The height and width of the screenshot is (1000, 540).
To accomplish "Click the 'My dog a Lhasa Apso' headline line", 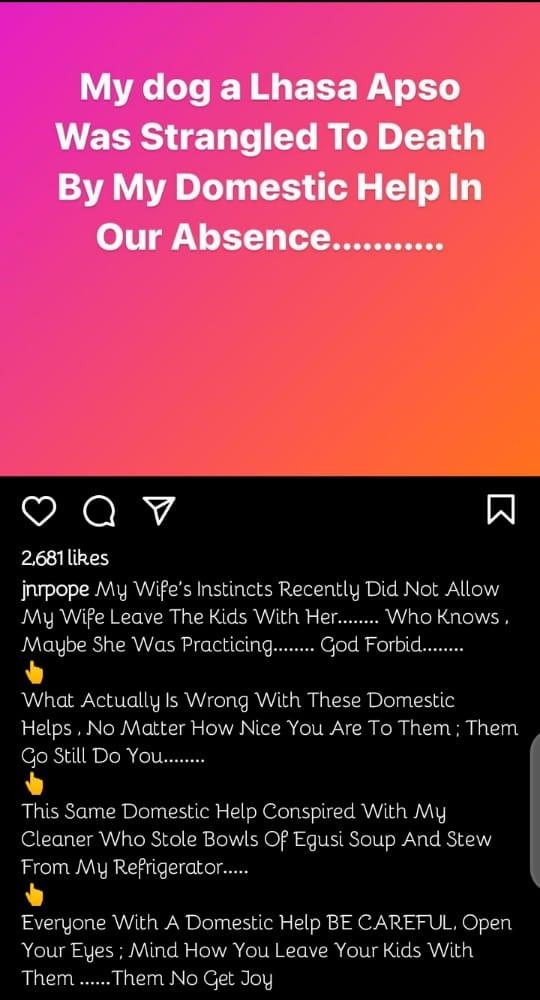I will coord(270,87).
